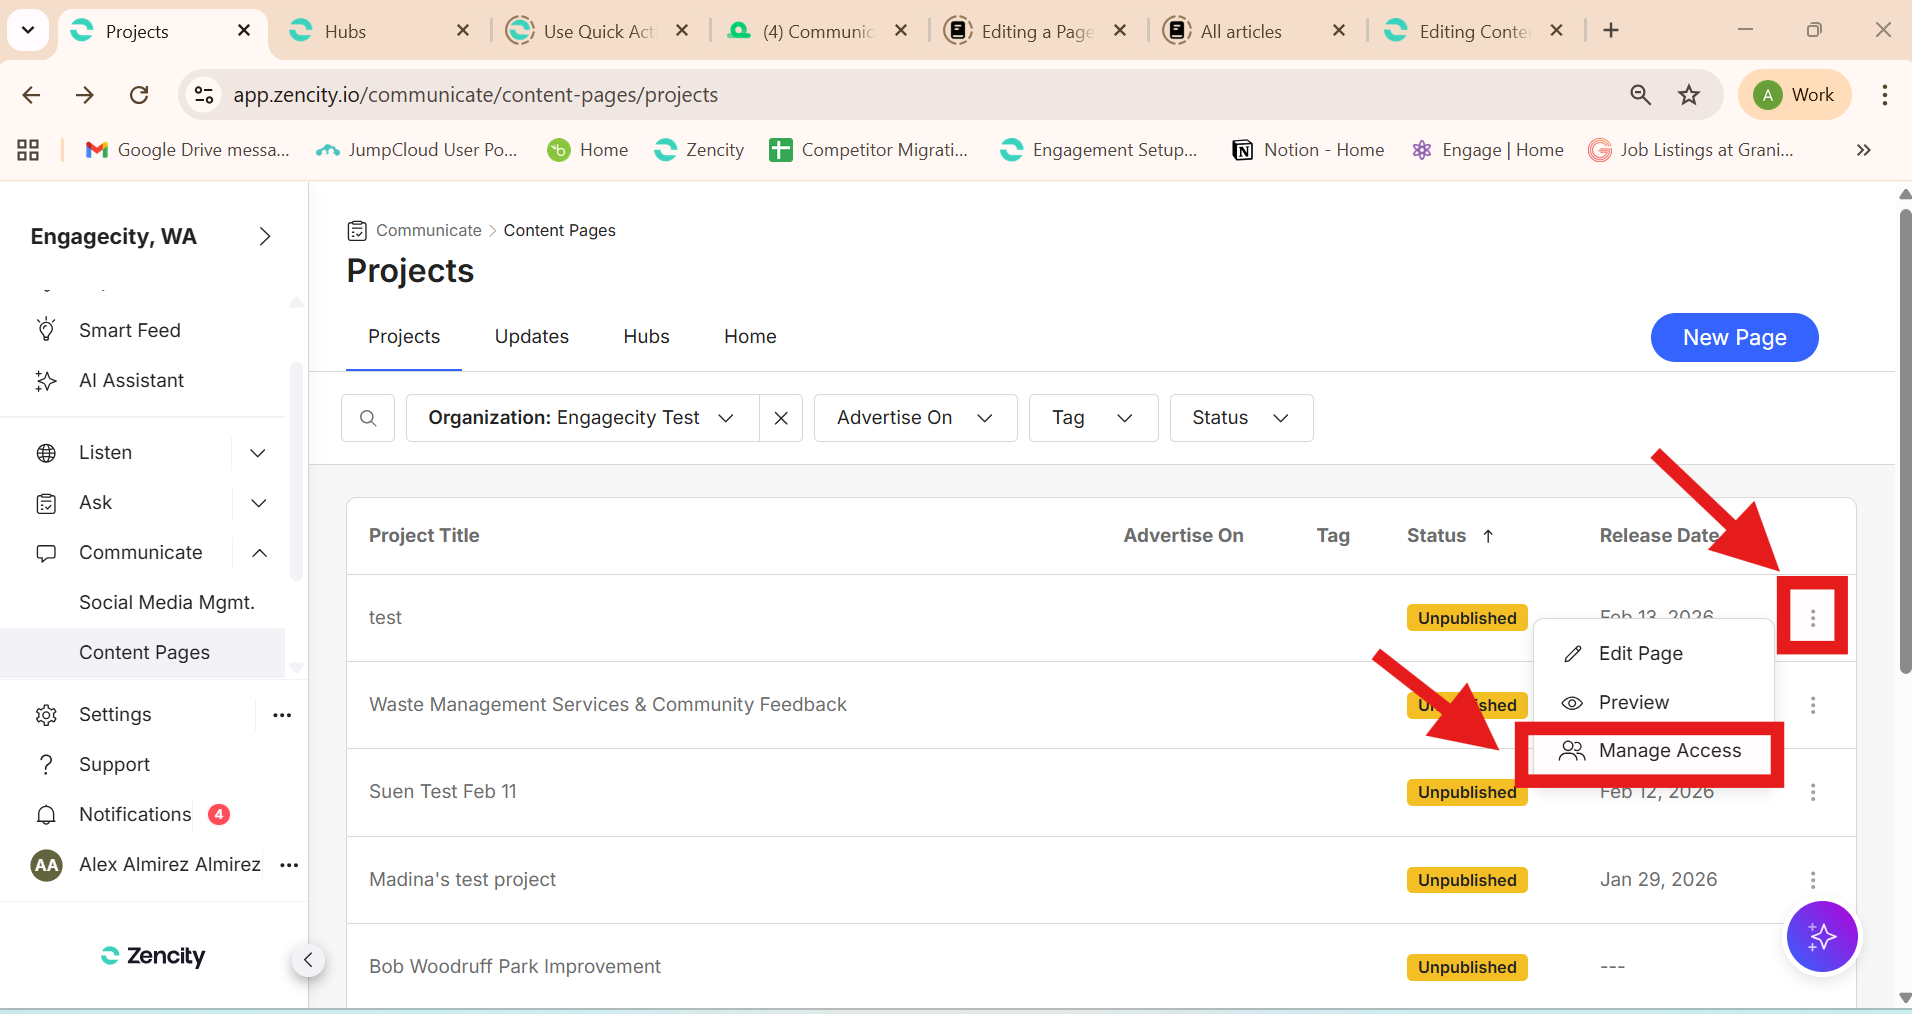The width and height of the screenshot is (1912, 1014).
Task: Click the Notifications bell in sidebar
Action: [x=46, y=815]
